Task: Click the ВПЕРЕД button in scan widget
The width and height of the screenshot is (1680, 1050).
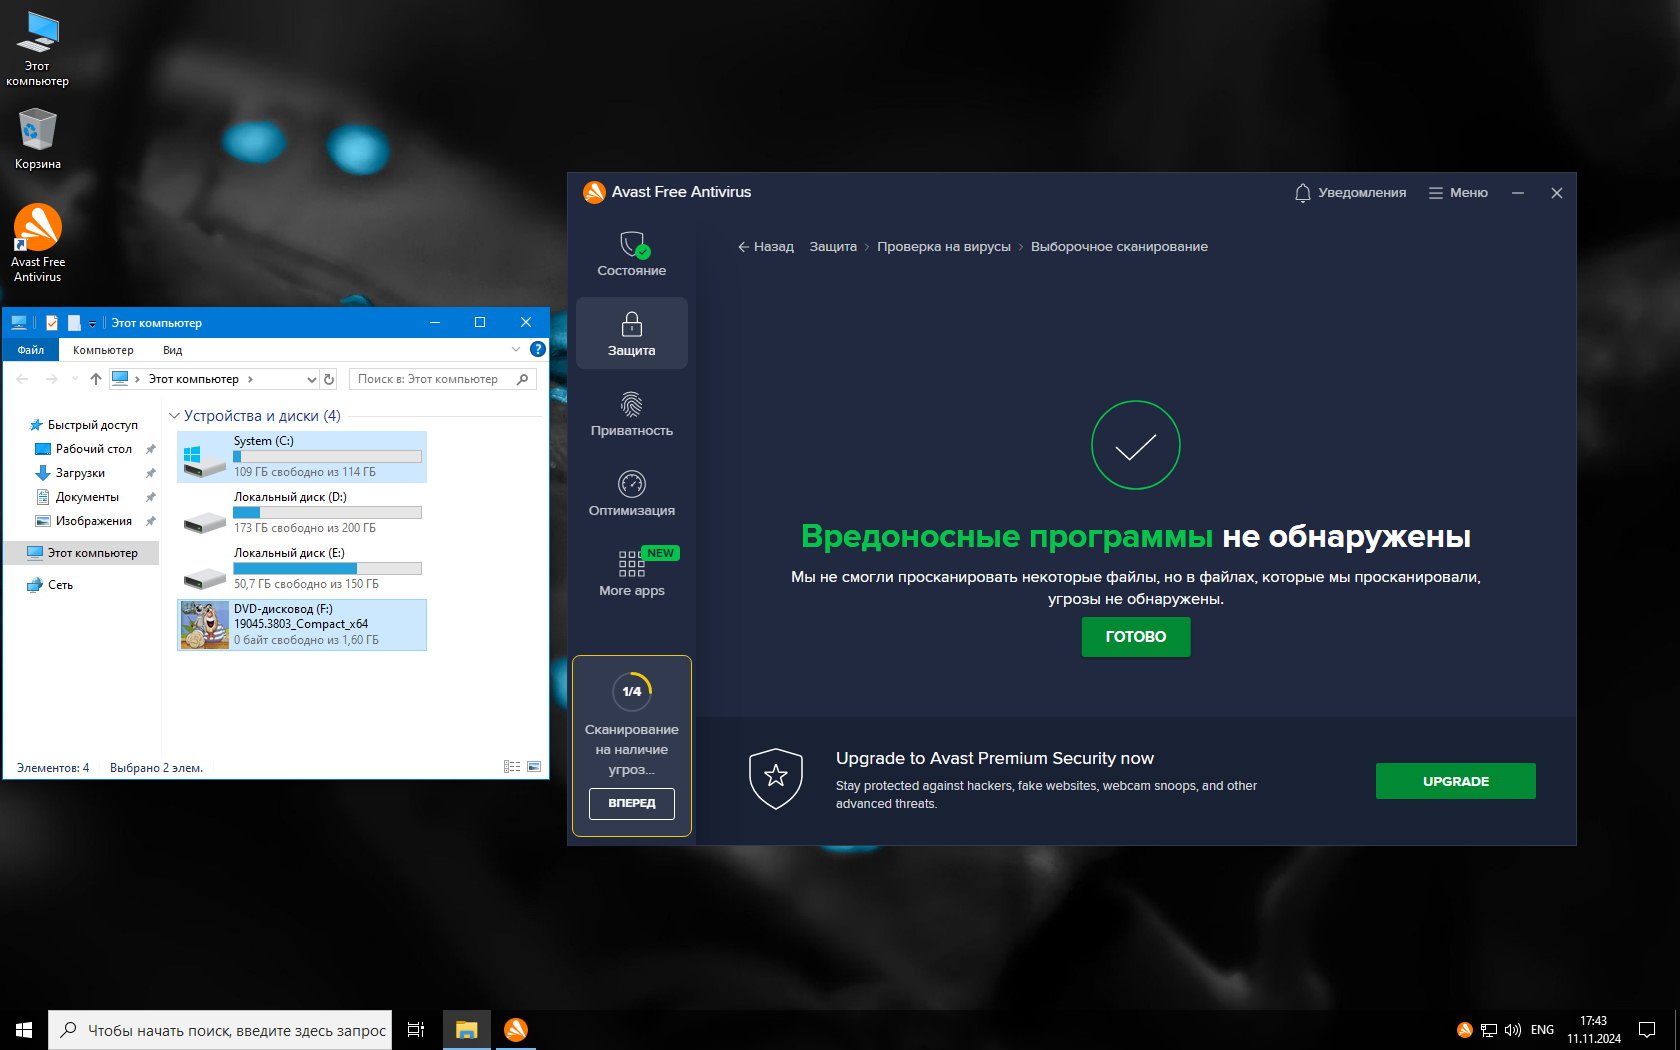Action: [x=631, y=803]
